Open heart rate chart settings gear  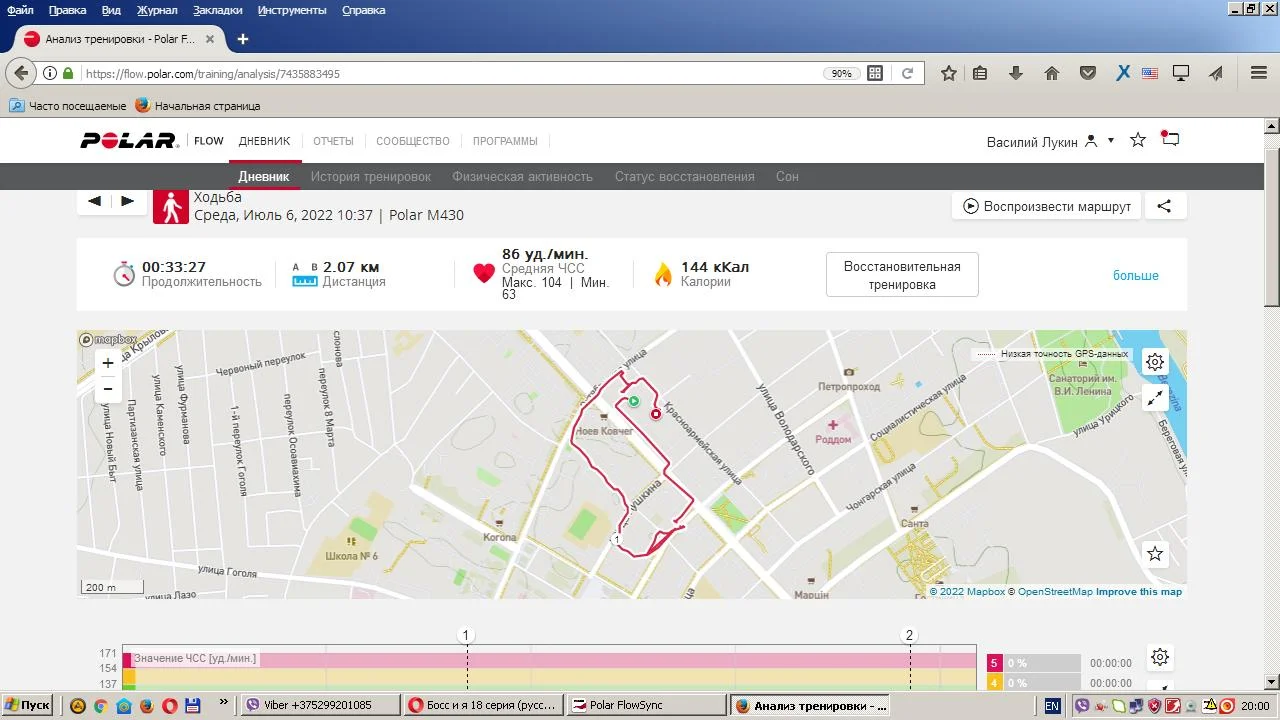click(1160, 657)
